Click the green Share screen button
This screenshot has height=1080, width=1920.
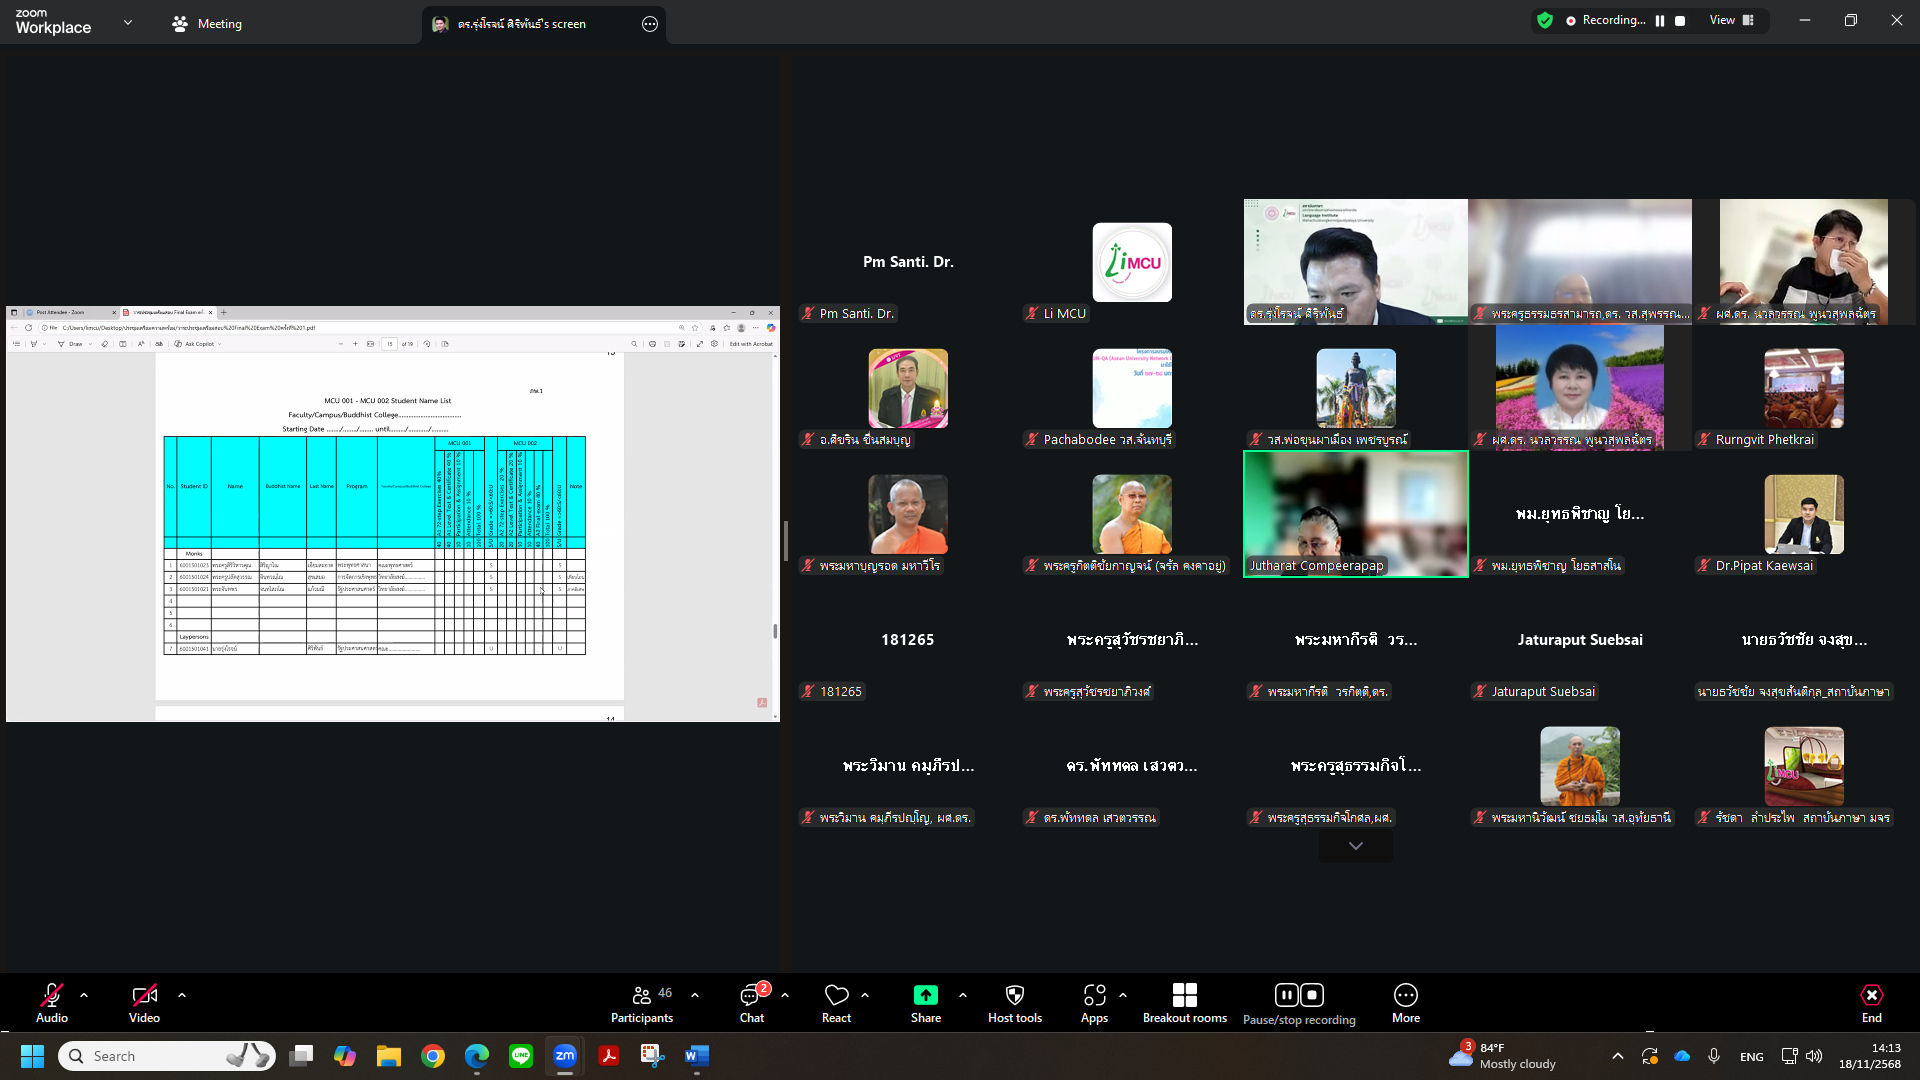tap(925, 1003)
